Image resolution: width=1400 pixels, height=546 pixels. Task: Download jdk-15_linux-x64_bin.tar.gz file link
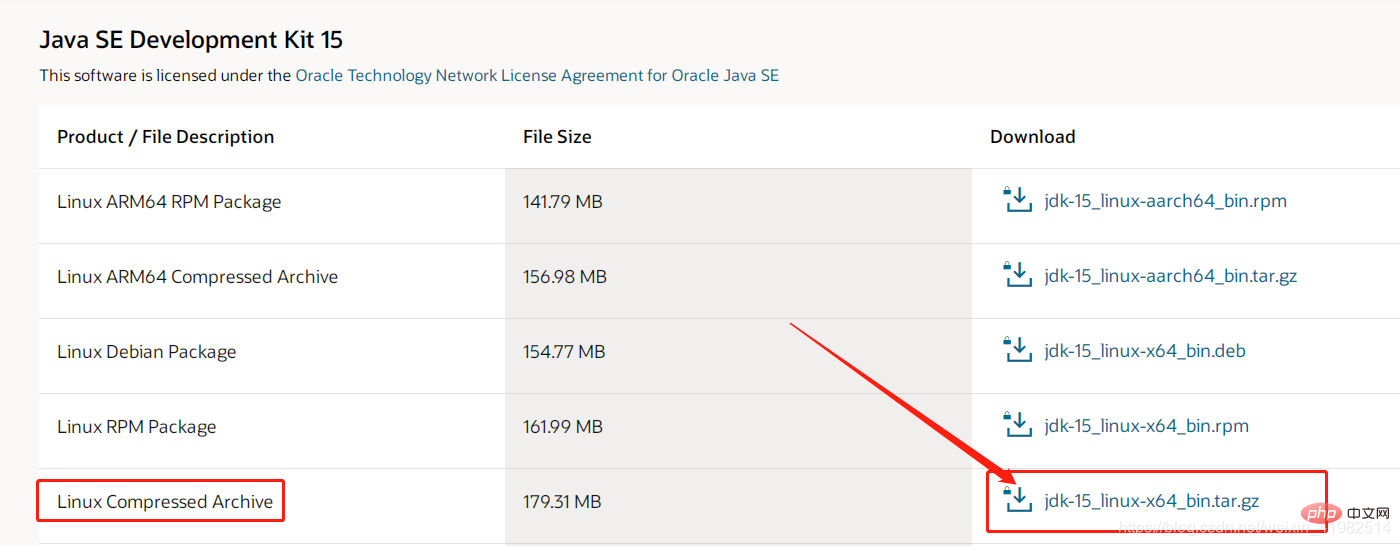[1151, 501]
